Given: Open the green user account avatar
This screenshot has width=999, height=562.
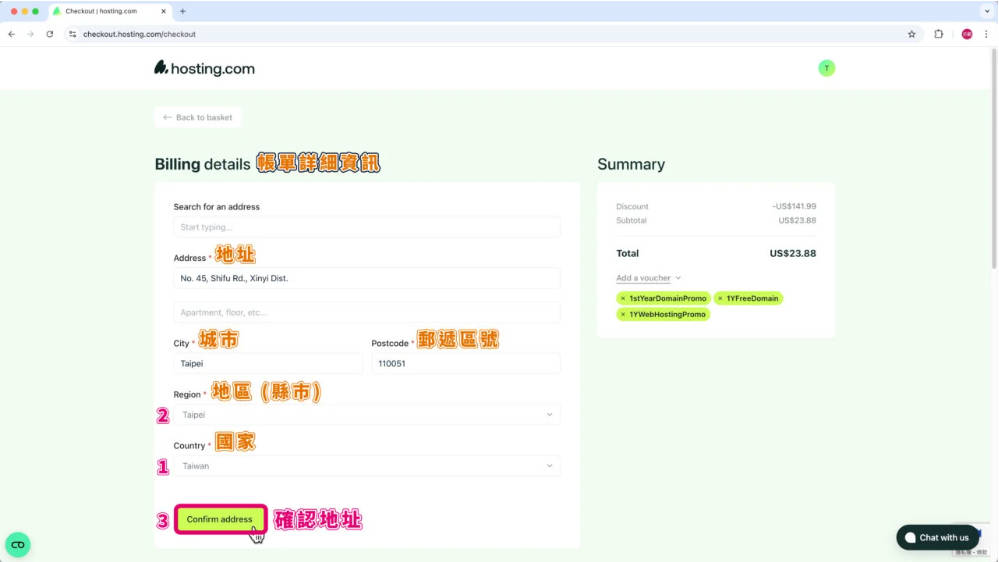Looking at the screenshot, I should [x=826, y=68].
